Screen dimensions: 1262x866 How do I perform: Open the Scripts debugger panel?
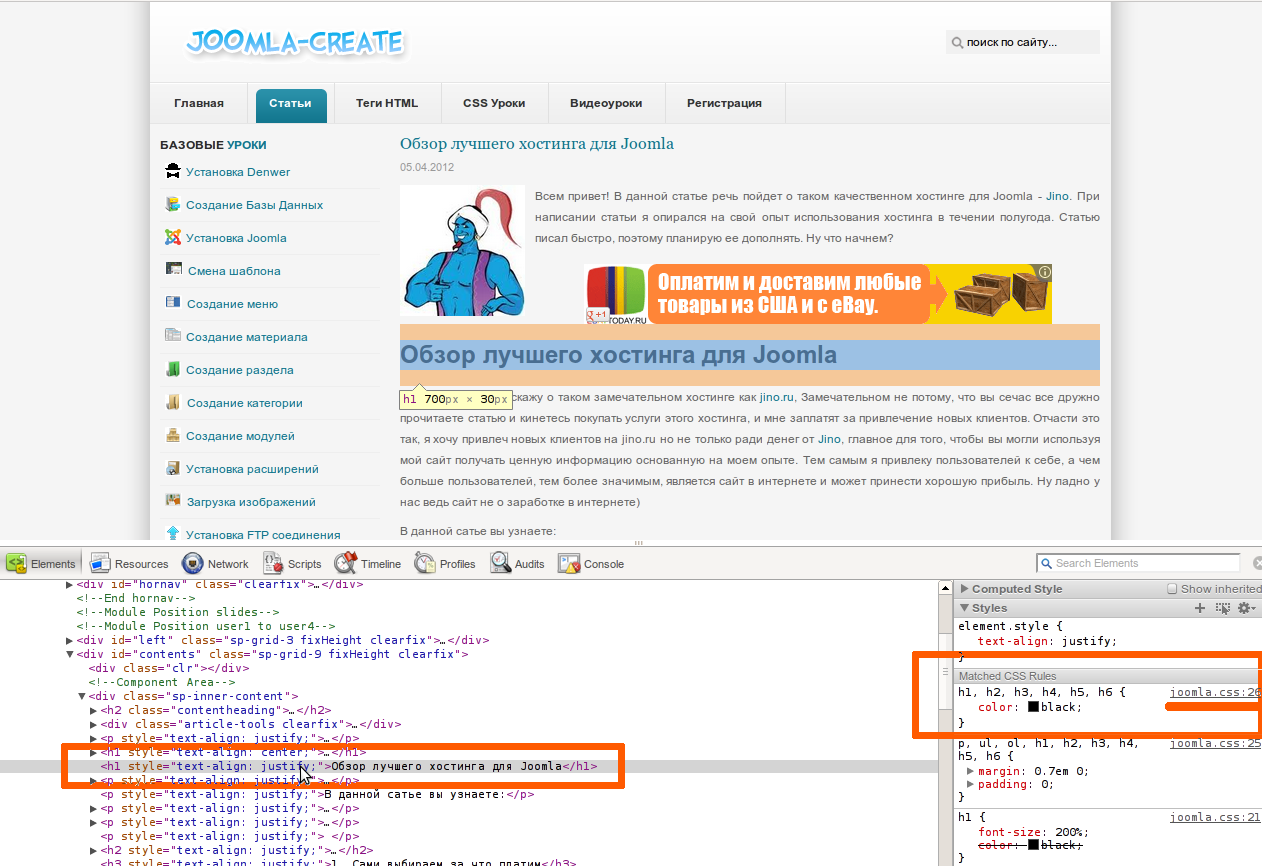click(x=293, y=564)
